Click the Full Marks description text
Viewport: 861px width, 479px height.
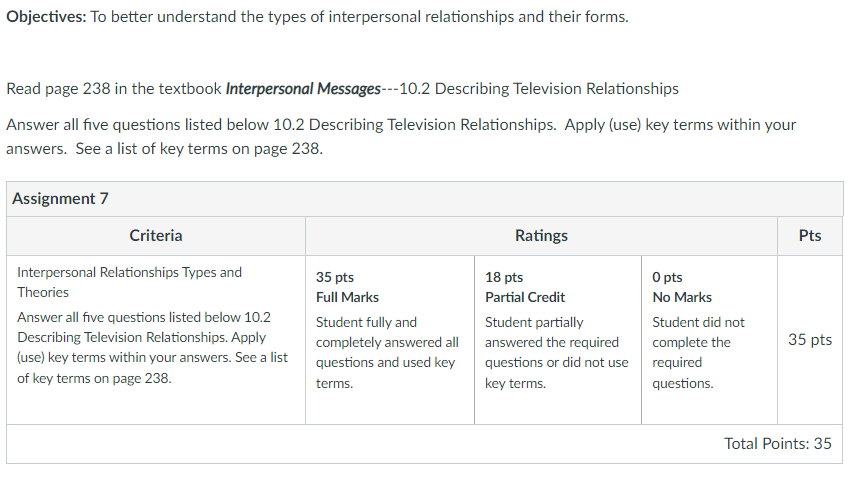tap(387, 353)
